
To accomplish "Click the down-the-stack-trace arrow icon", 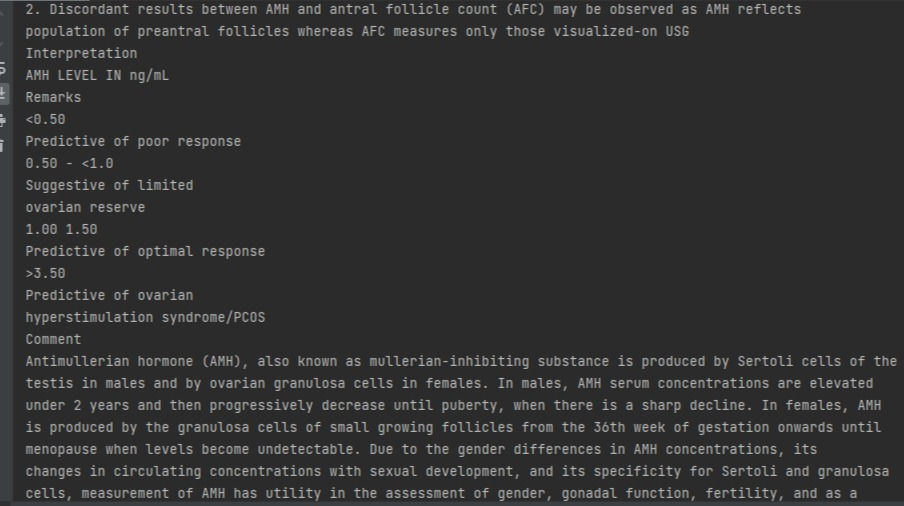I will pos(2,43).
